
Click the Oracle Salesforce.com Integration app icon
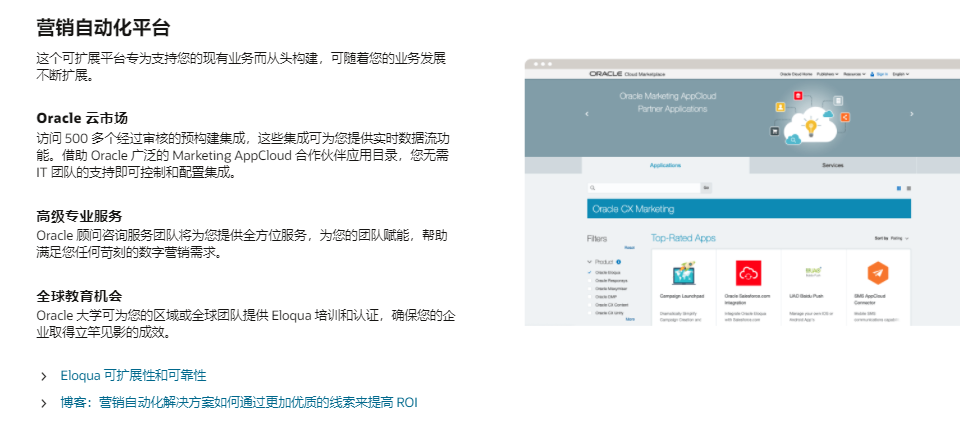click(748, 273)
